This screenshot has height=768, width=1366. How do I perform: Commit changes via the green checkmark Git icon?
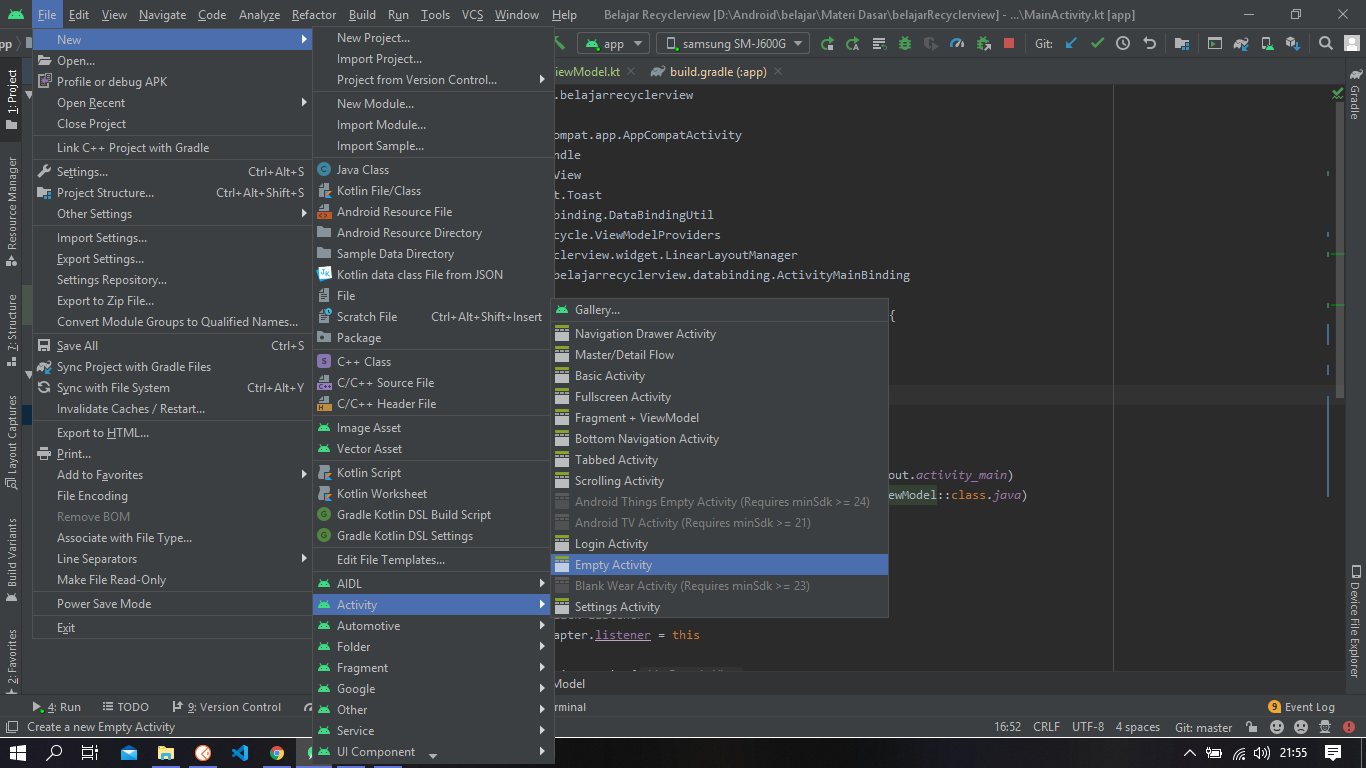pyautogui.click(x=1097, y=43)
